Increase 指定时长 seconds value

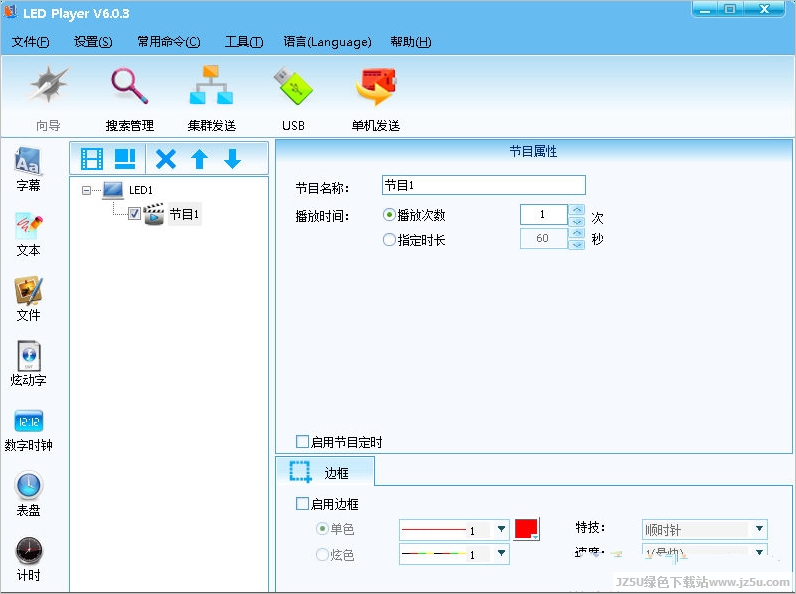click(577, 233)
